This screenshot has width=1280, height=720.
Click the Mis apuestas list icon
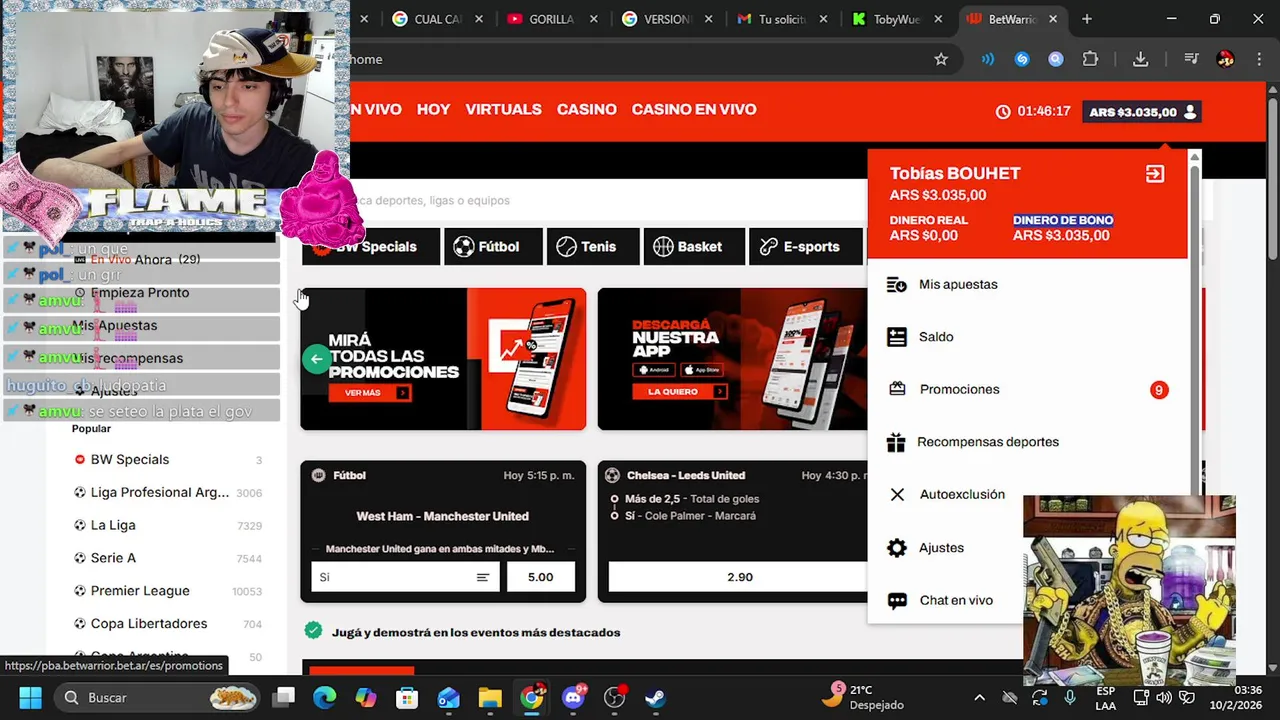click(x=897, y=285)
